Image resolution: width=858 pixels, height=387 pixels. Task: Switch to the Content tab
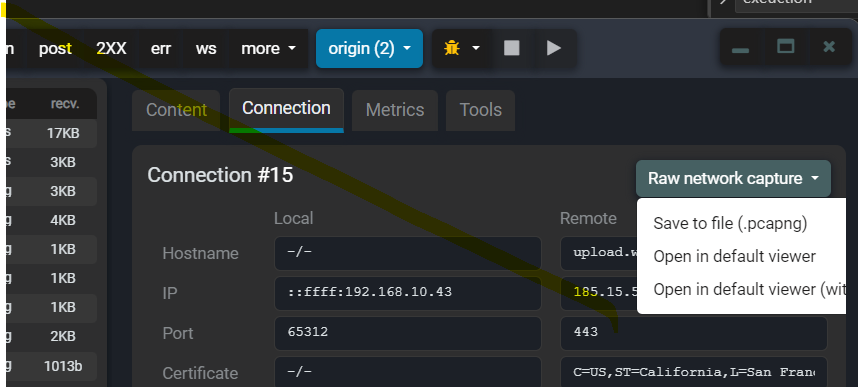pos(176,110)
